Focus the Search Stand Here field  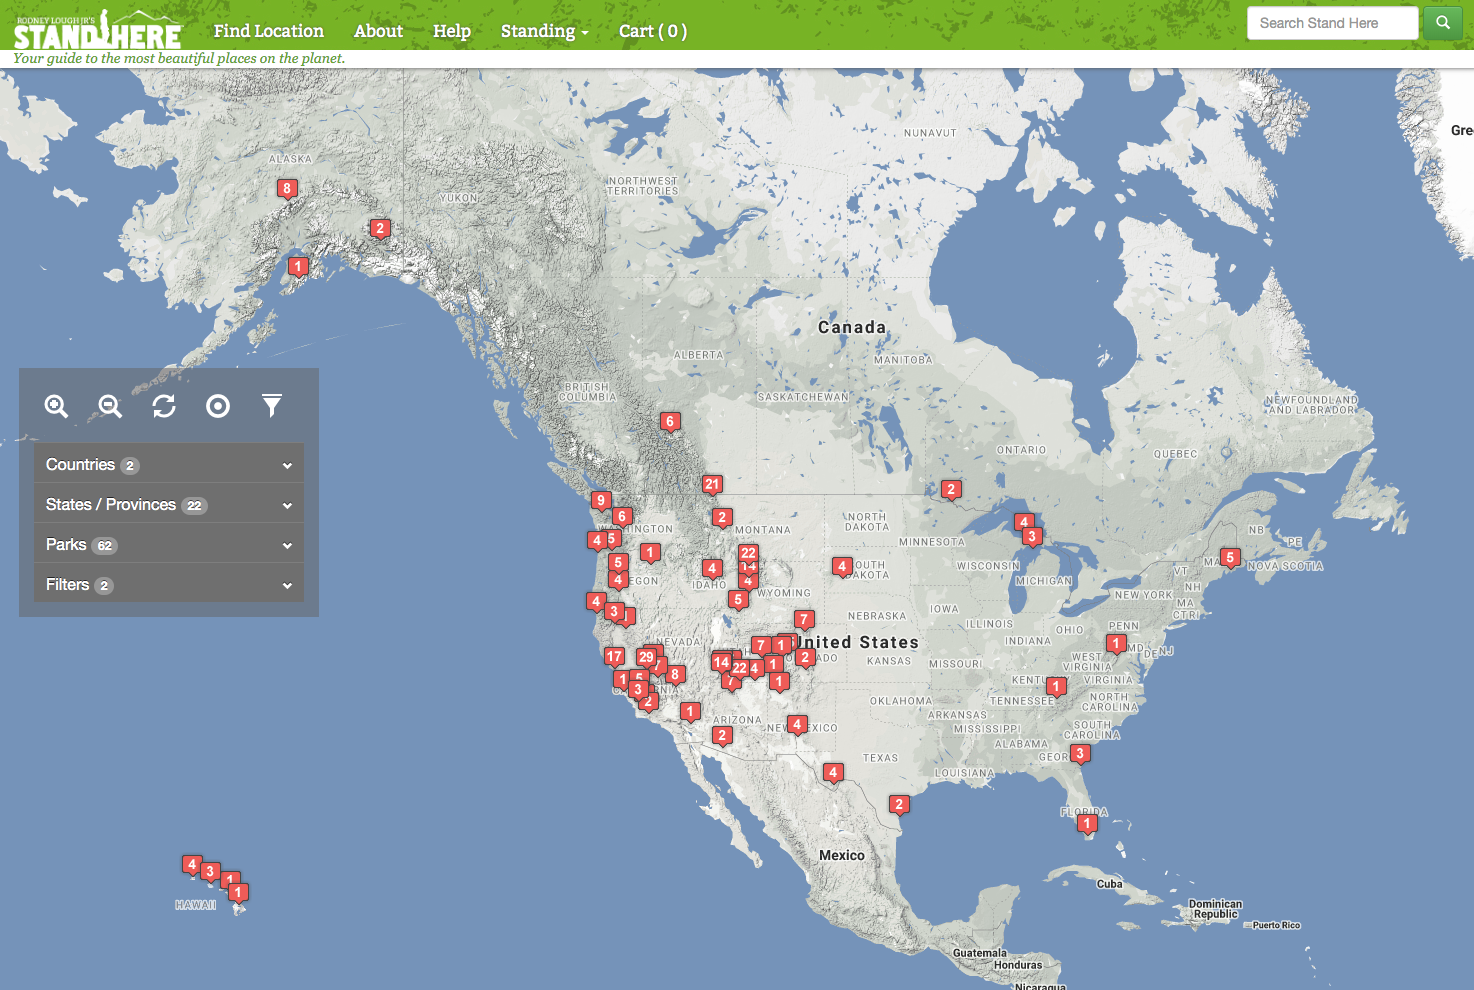[x=1332, y=23]
